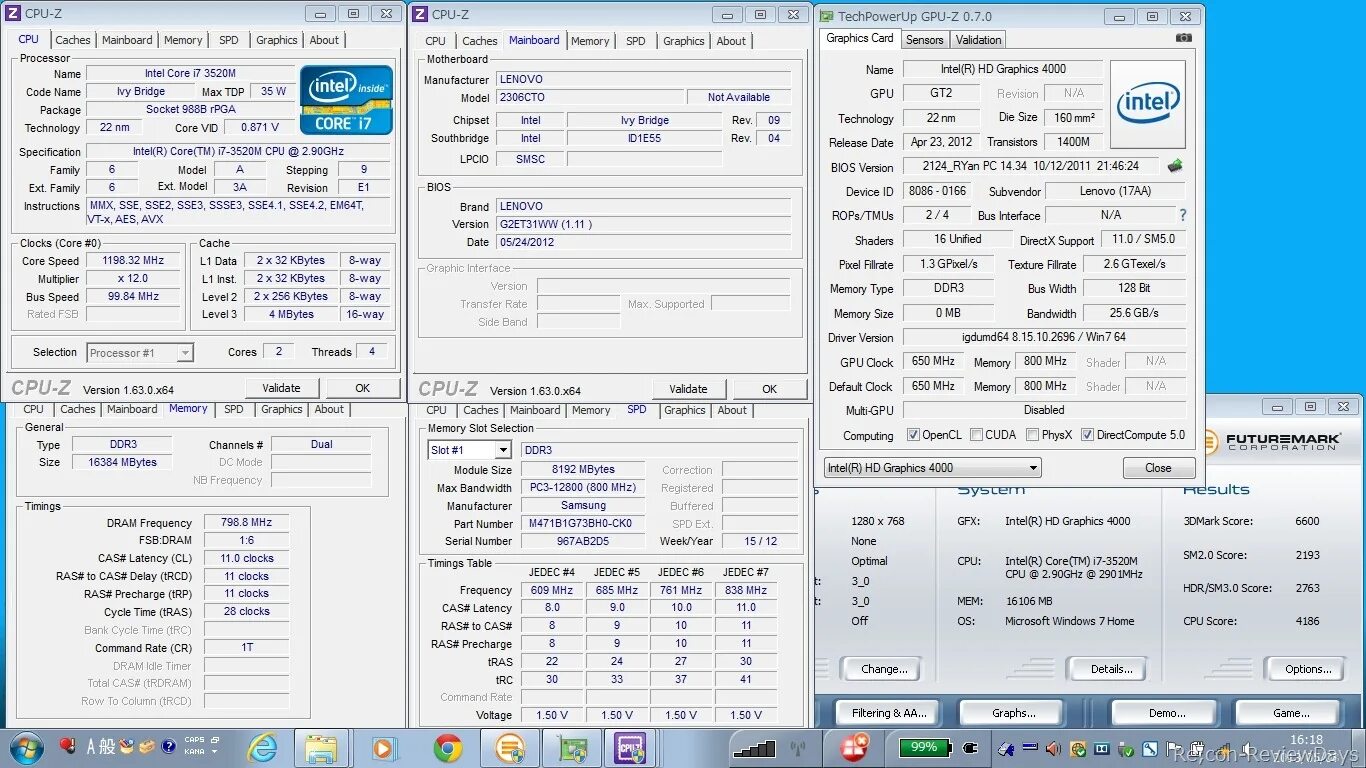Select the SPD tab in CPU-Z processor window
The image size is (1366, 768).
(229, 40)
